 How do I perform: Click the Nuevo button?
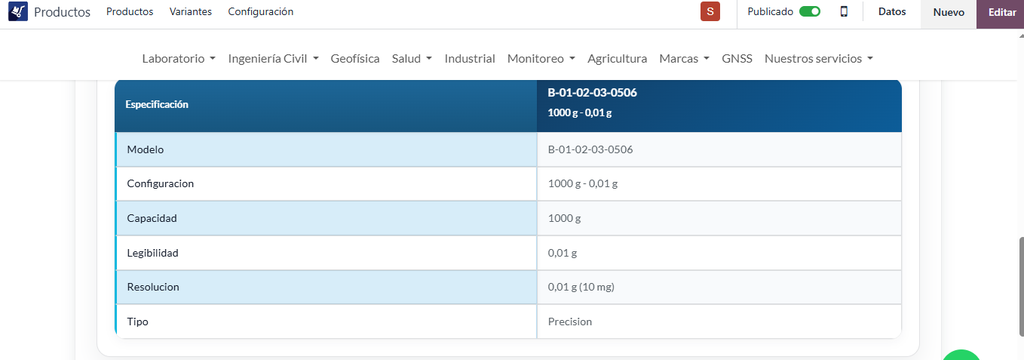coord(948,12)
